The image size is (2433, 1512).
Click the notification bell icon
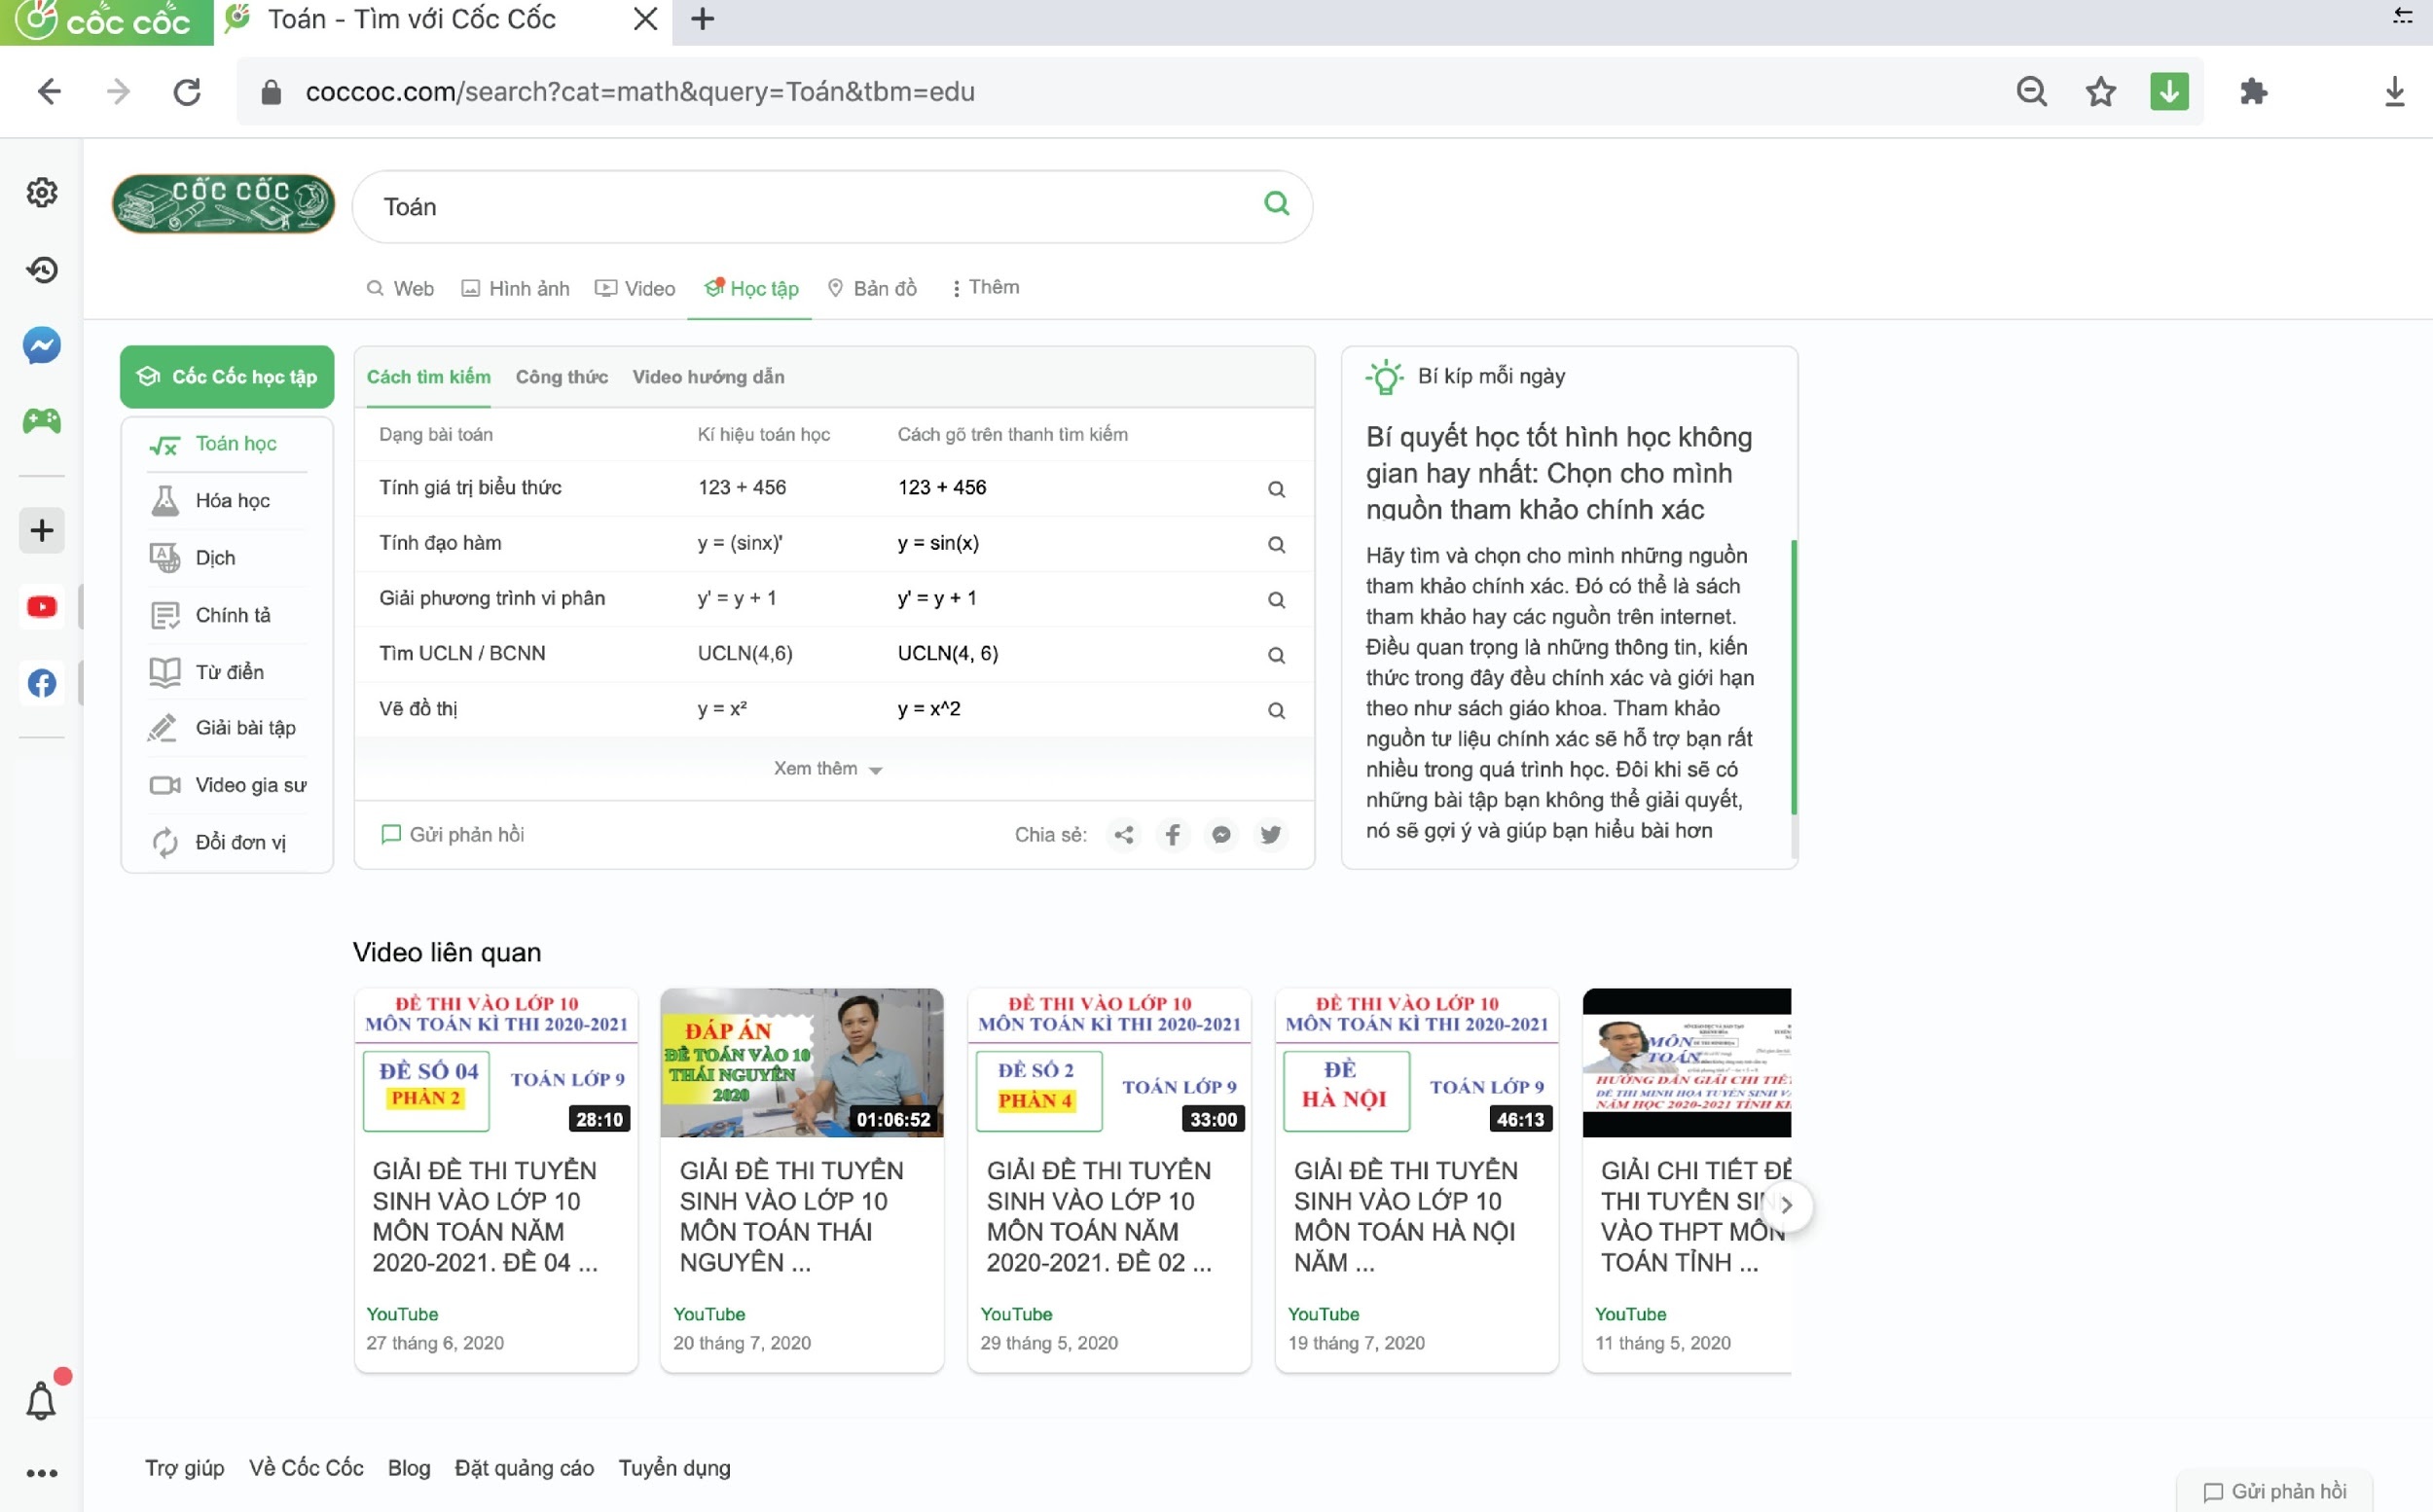point(41,1401)
